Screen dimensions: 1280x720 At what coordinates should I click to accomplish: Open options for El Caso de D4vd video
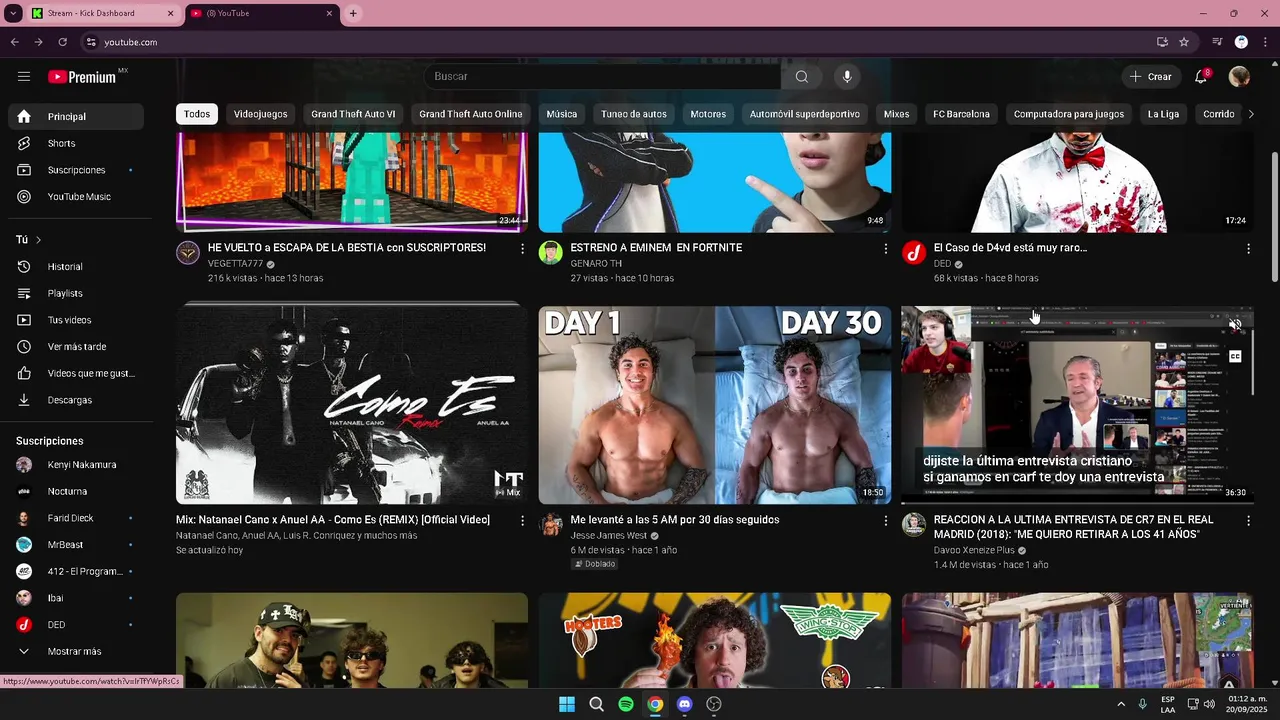pyautogui.click(x=1248, y=248)
